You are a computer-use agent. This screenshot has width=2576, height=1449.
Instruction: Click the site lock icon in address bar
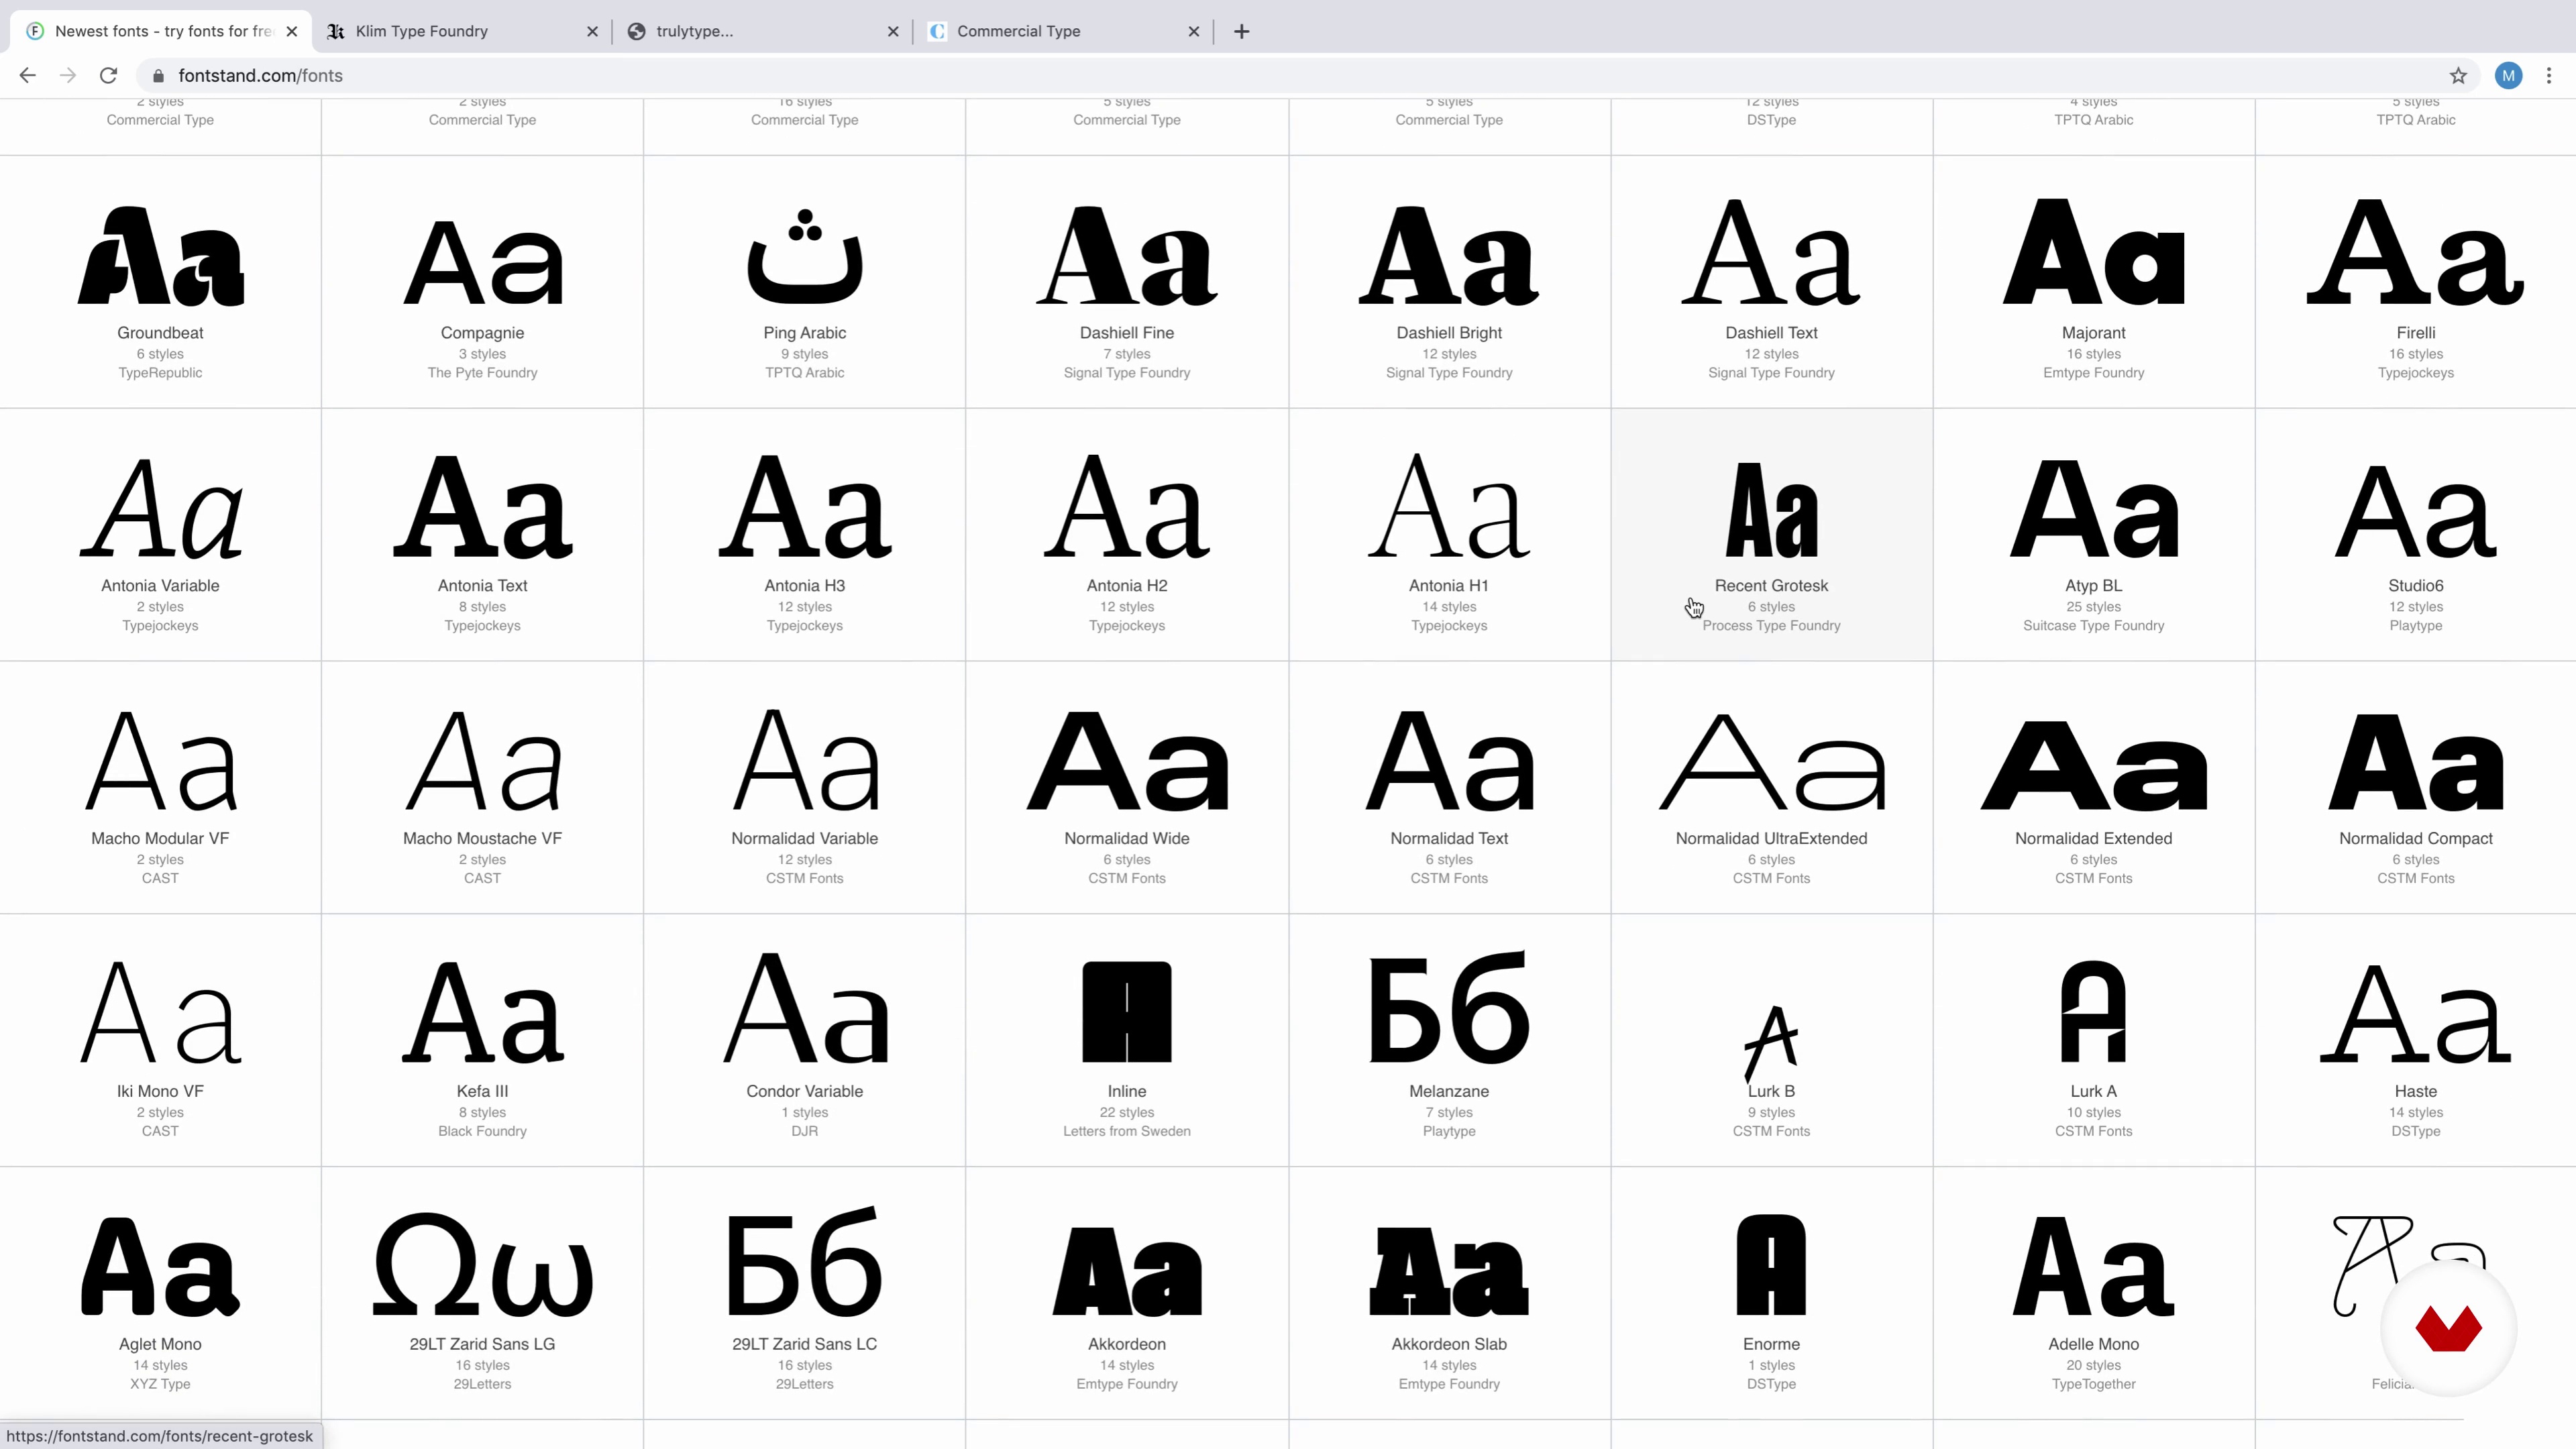point(158,76)
